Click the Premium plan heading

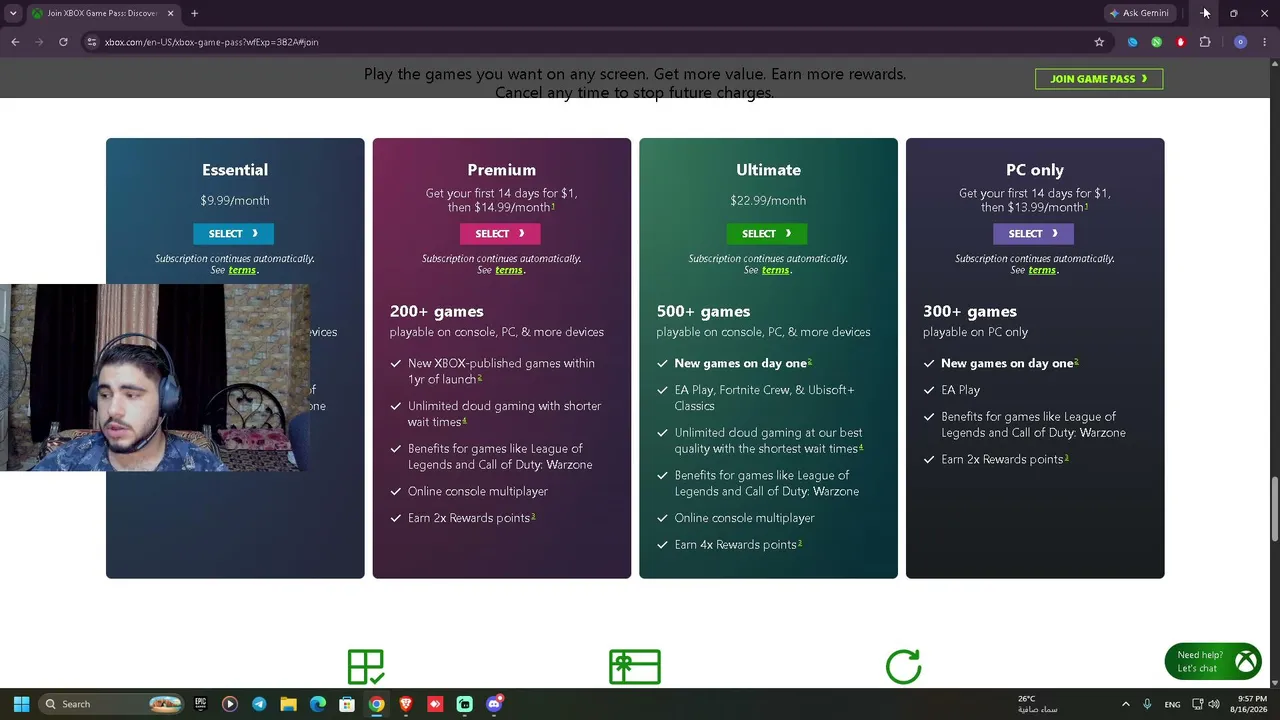click(501, 170)
